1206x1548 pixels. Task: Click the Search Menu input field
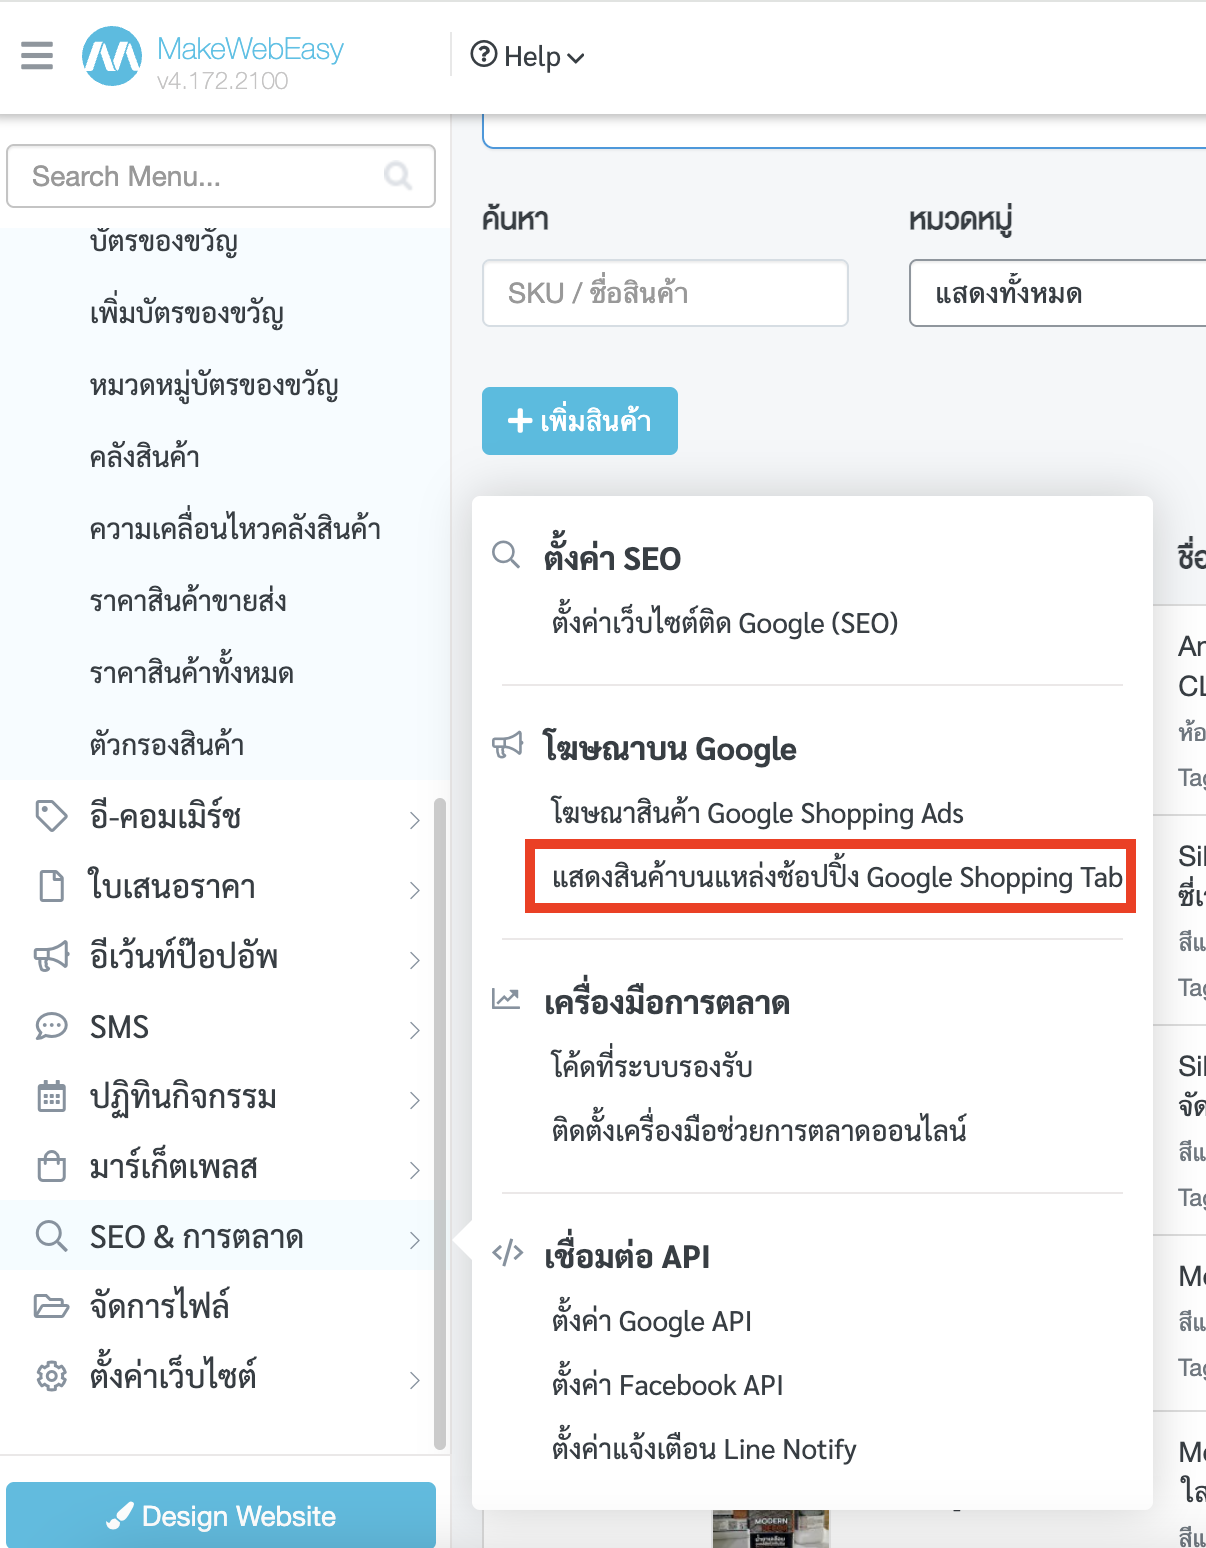pos(221,176)
